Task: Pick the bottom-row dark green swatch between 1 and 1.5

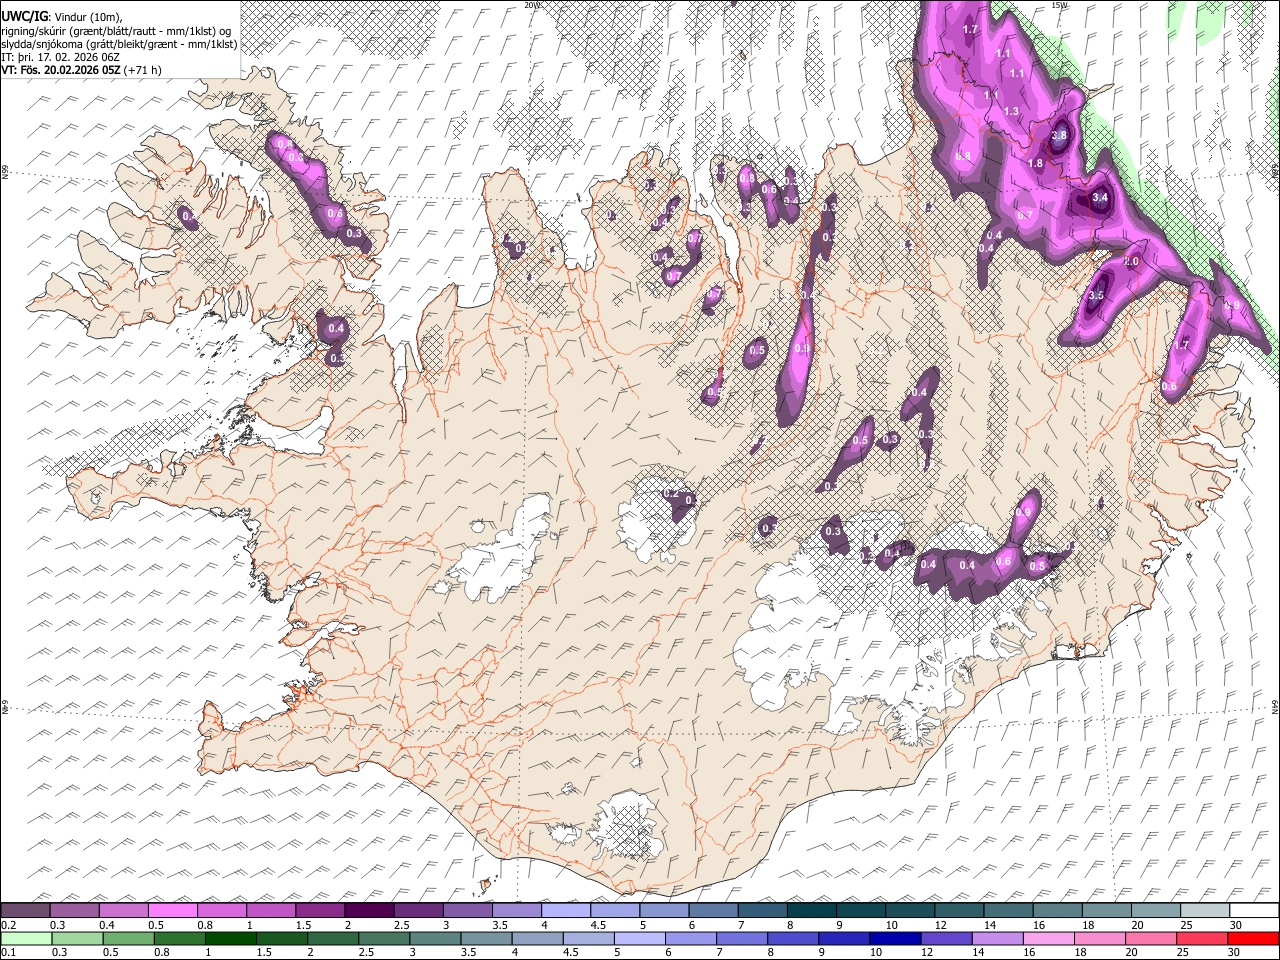Action: pyautogui.click(x=231, y=938)
